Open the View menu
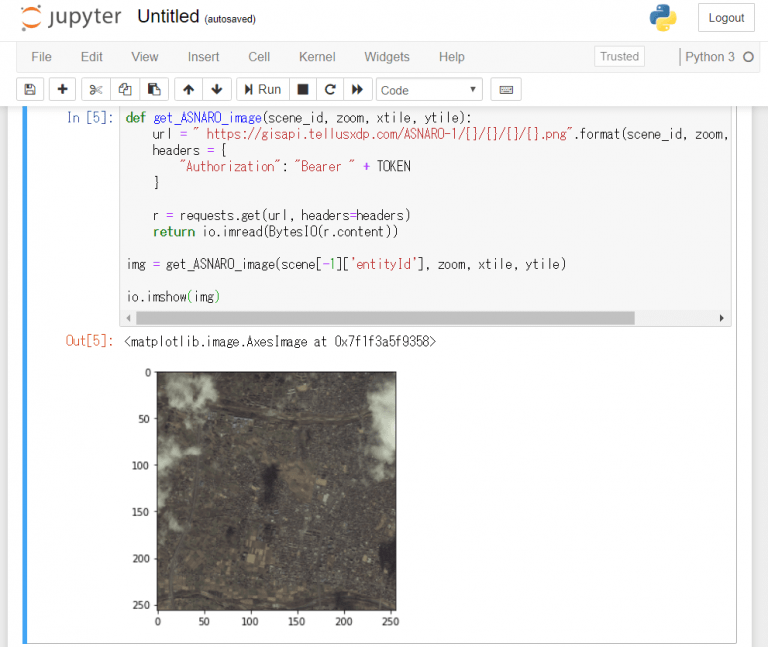This screenshot has height=647, width=768. click(144, 57)
